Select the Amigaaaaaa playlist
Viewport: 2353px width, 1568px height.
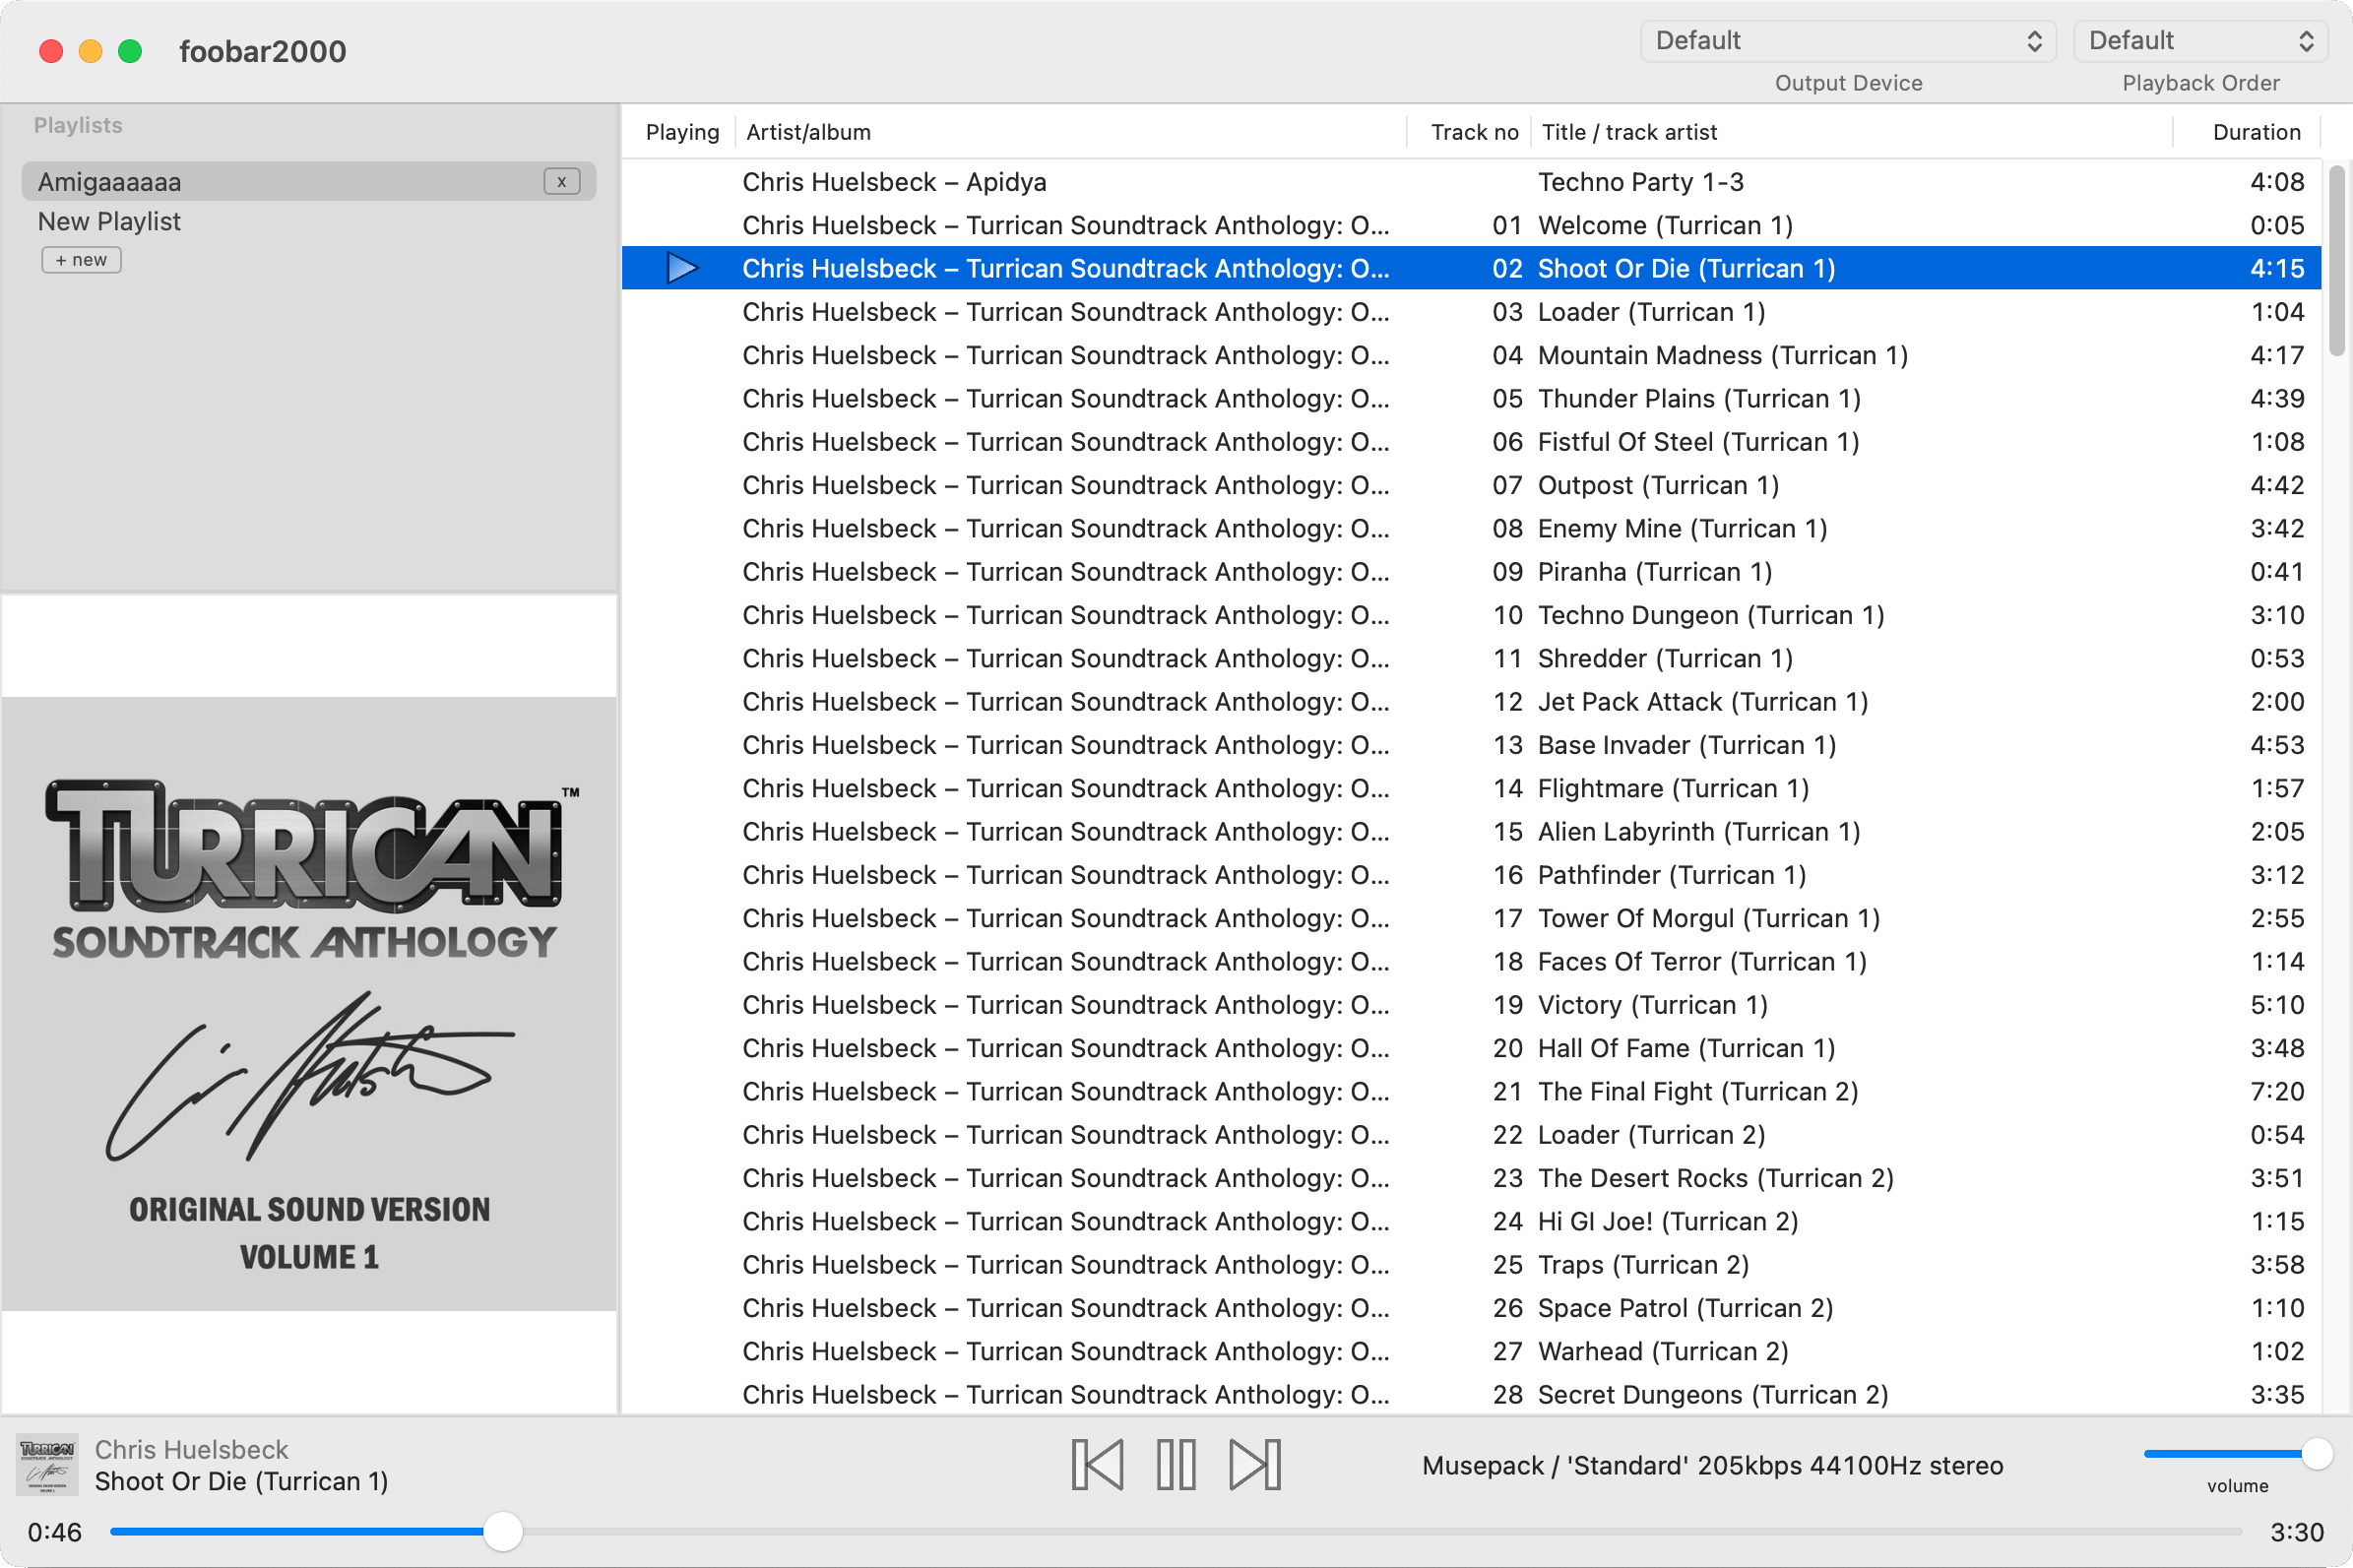tap(110, 182)
